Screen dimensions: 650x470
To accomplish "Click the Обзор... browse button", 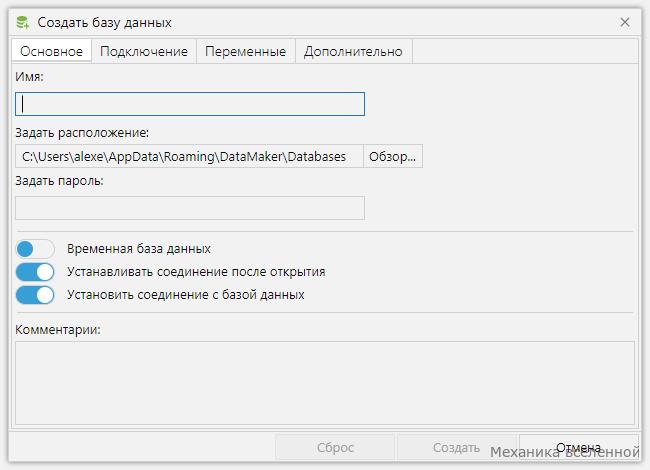I will click(x=393, y=156).
